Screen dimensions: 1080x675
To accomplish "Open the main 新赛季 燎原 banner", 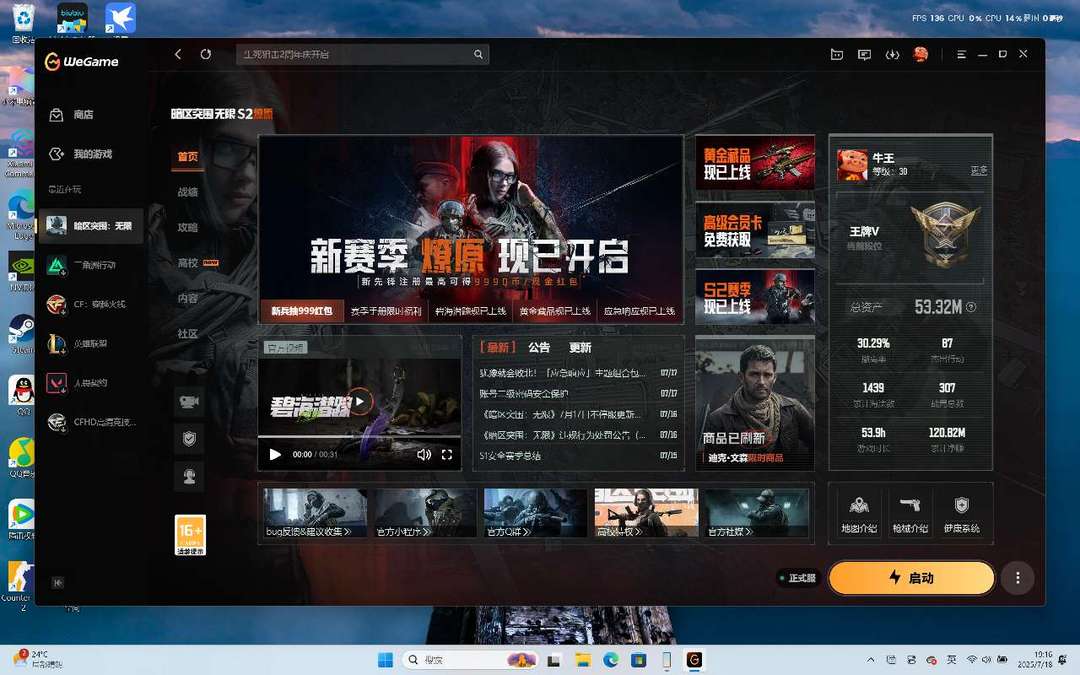I will pos(471,217).
